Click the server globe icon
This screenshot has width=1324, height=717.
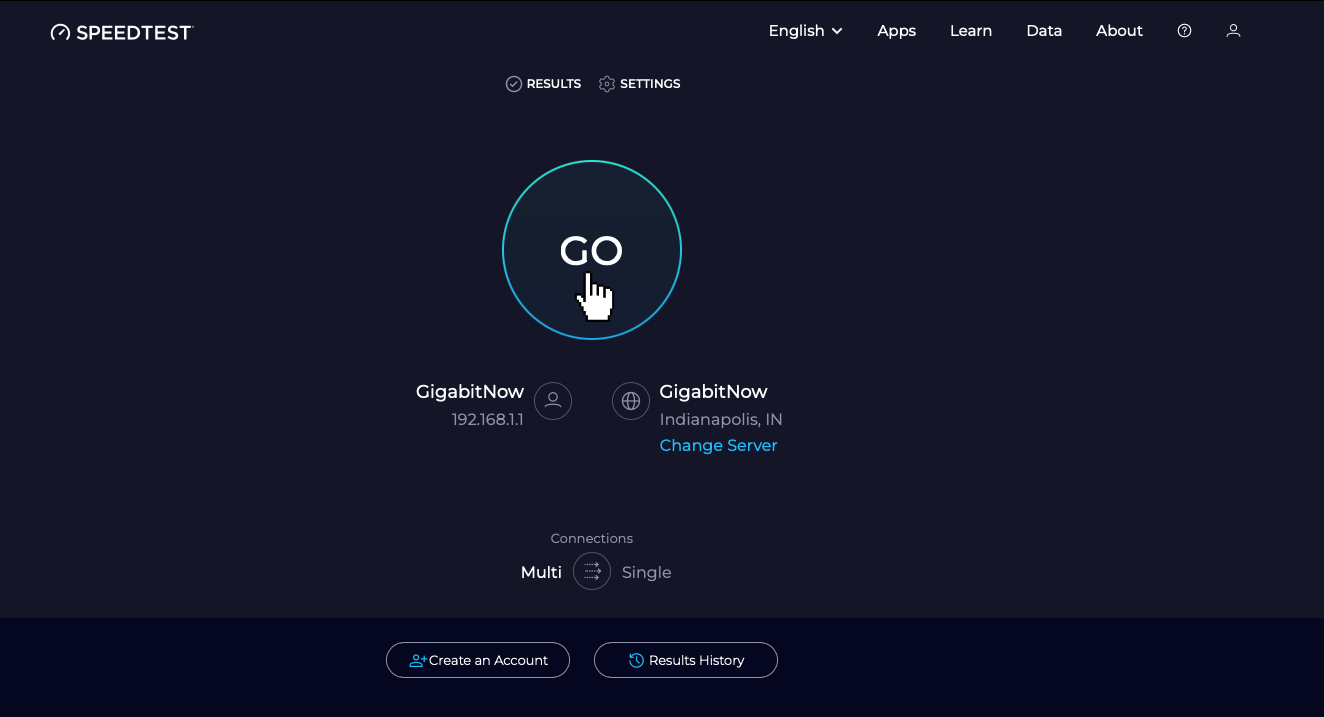tap(631, 401)
